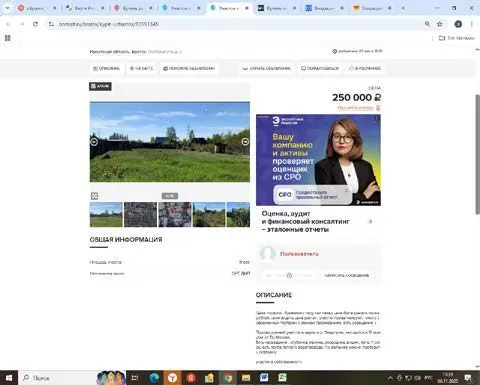480x385 pixels.
Task: Open the zoom magnifier icon in address bar
Action: (427, 24)
